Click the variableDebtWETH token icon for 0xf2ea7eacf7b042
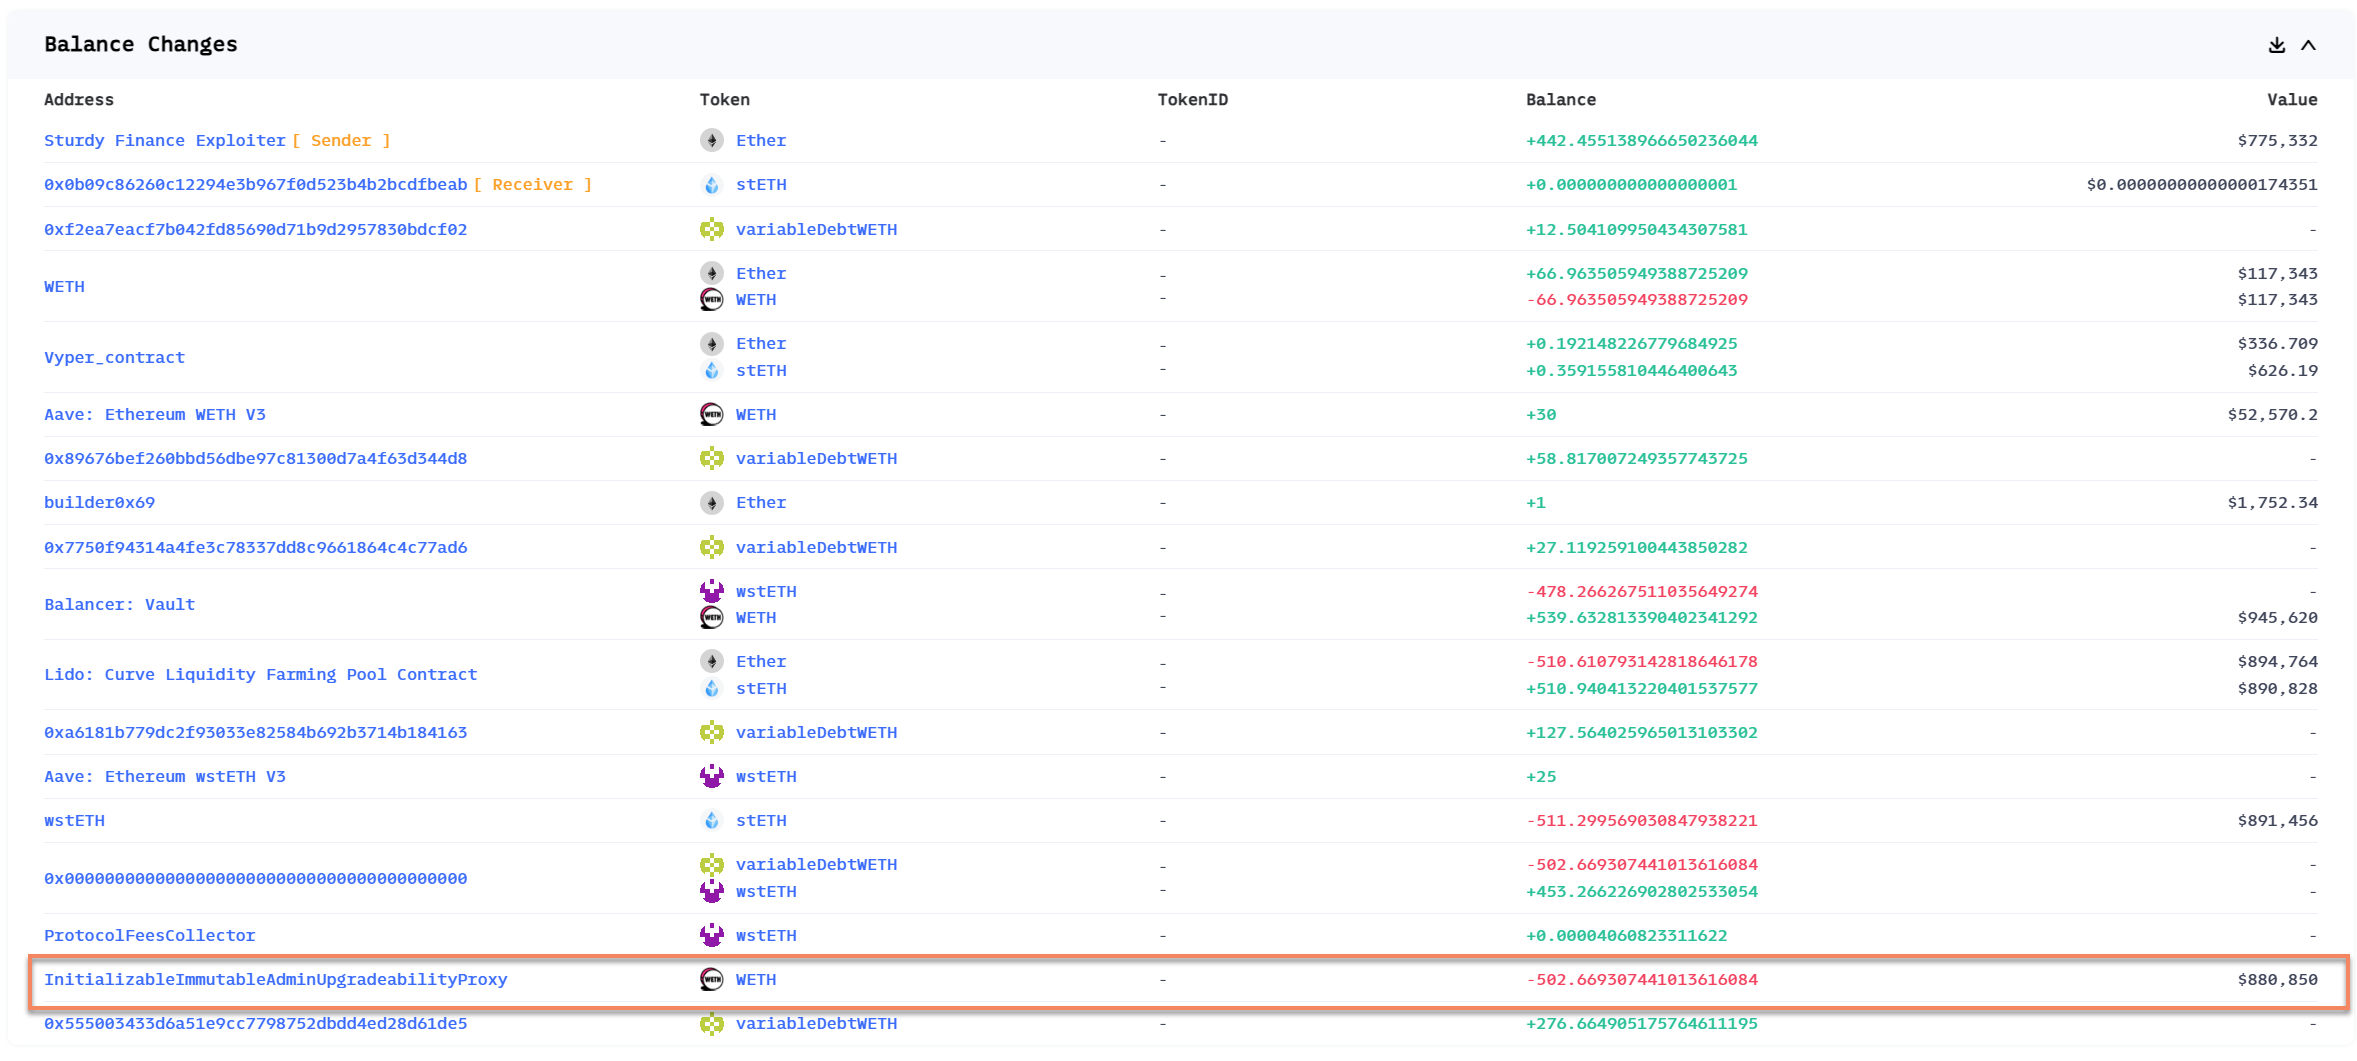The height and width of the screenshot is (1061, 2357). pos(711,229)
